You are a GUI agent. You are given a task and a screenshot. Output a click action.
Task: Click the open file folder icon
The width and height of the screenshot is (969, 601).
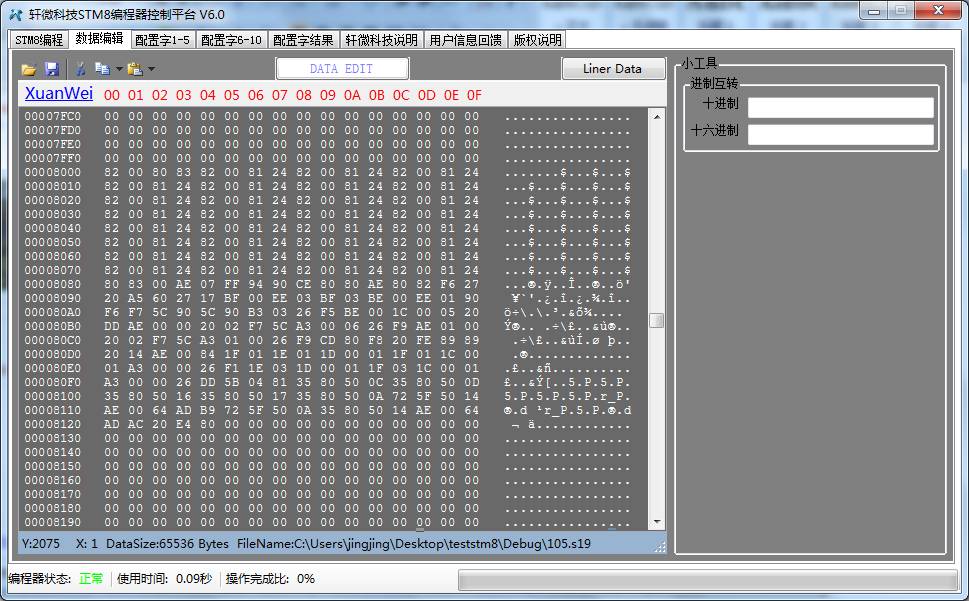click(29, 69)
